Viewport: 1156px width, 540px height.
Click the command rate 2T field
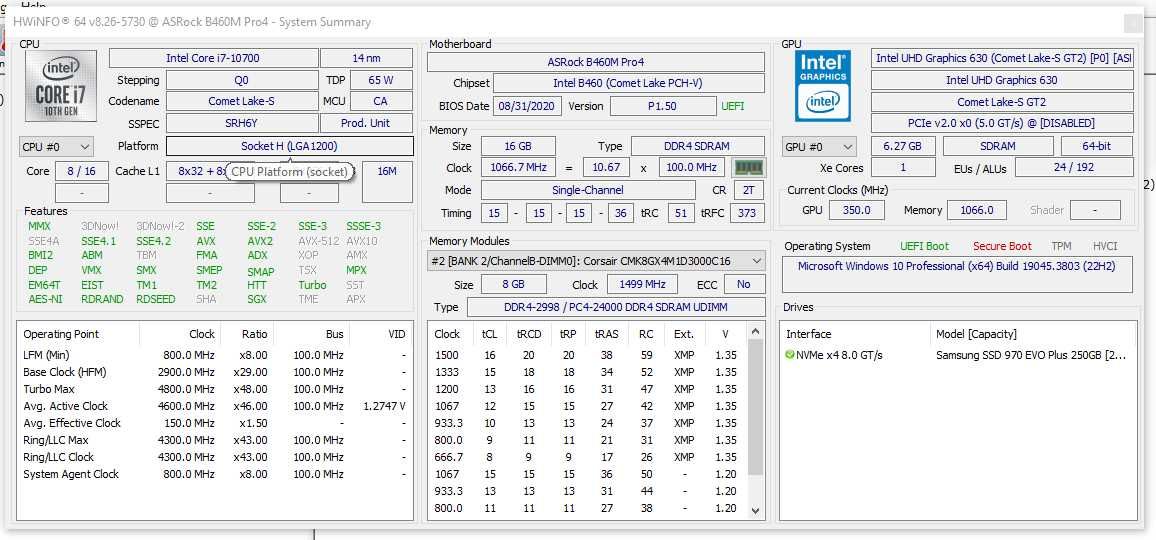pyautogui.click(x=748, y=190)
